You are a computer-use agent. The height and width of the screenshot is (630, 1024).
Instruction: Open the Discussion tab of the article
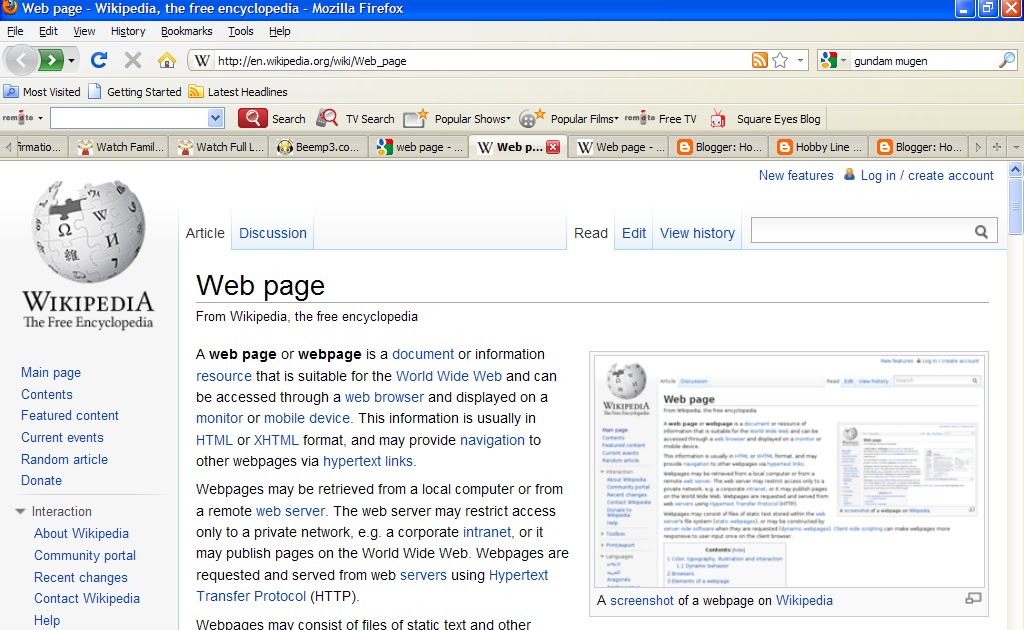click(x=272, y=233)
